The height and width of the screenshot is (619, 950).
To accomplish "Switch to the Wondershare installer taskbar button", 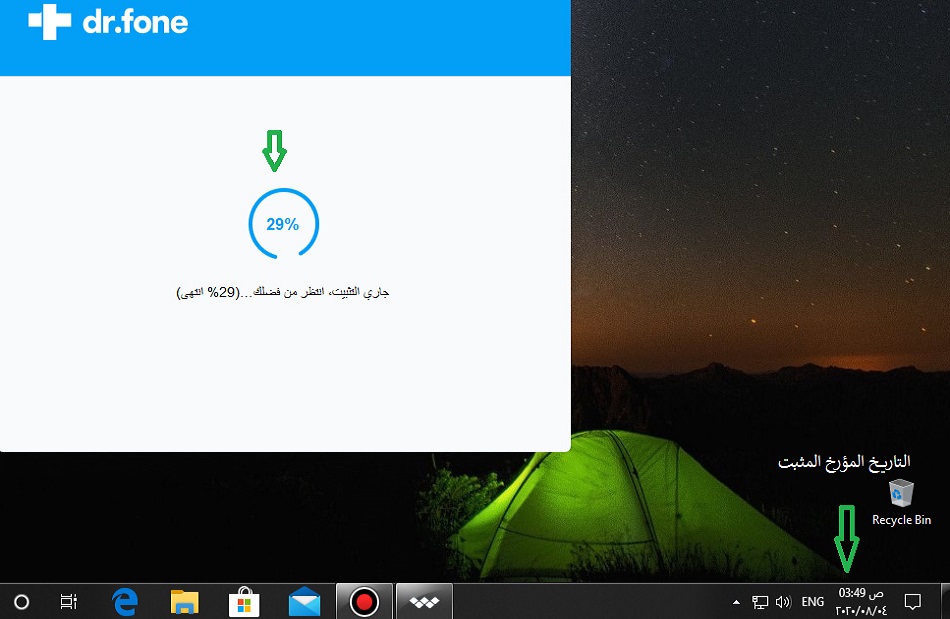I will pos(424,602).
